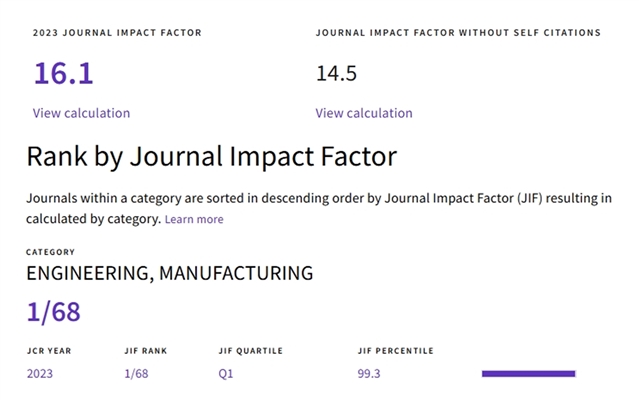Select the 2023 JCR year value
The width and height of the screenshot is (639, 401).
coord(39,374)
